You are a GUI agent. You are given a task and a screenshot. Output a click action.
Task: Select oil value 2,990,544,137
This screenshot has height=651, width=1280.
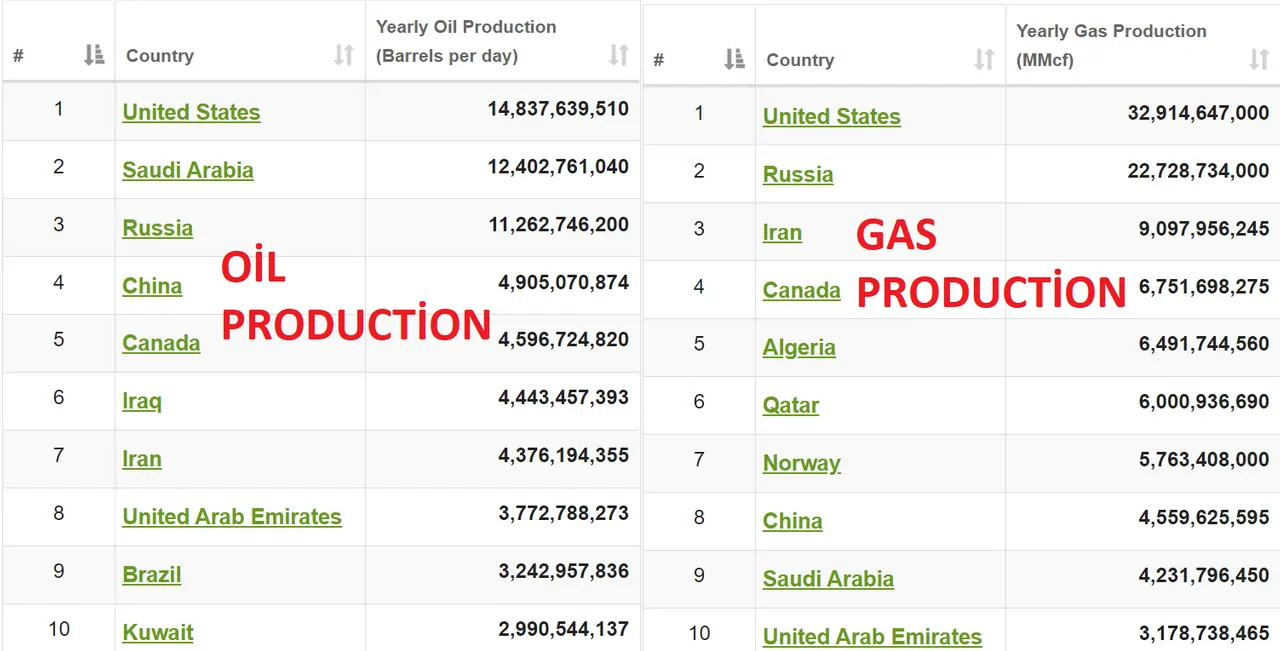[x=563, y=629]
